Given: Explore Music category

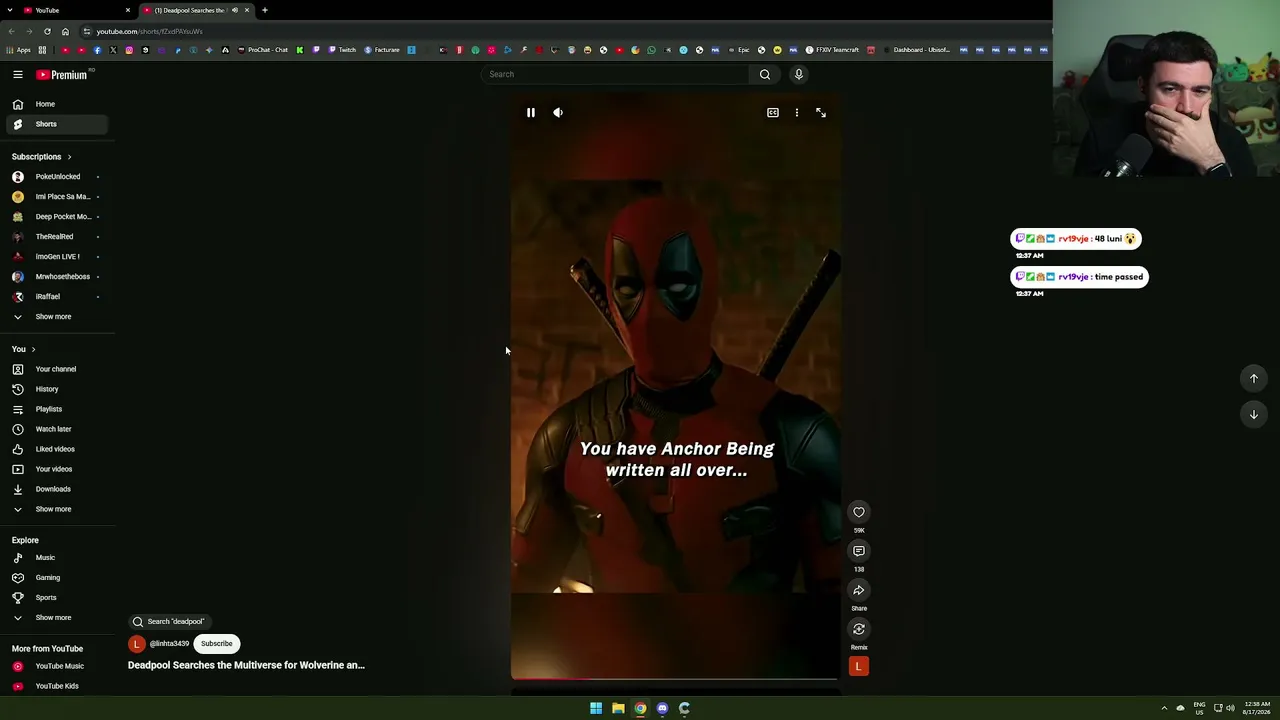Looking at the screenshot, I should coord(57,558).
